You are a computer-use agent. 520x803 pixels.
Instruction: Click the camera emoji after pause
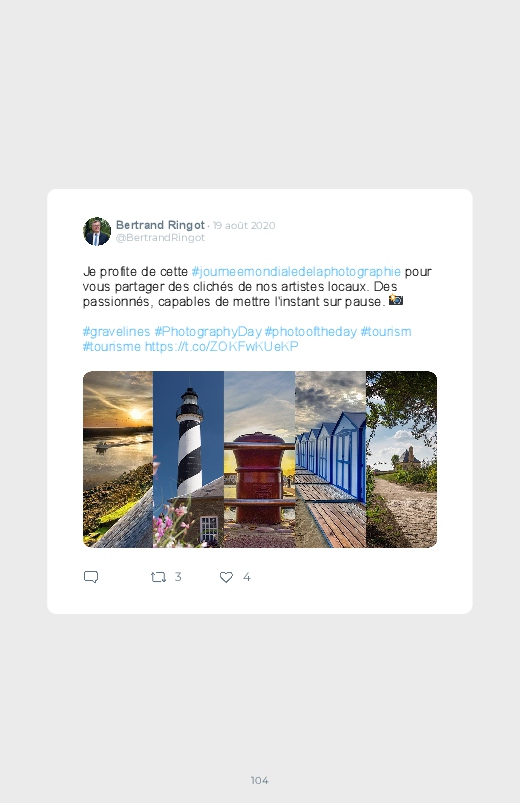pos(396,300)
